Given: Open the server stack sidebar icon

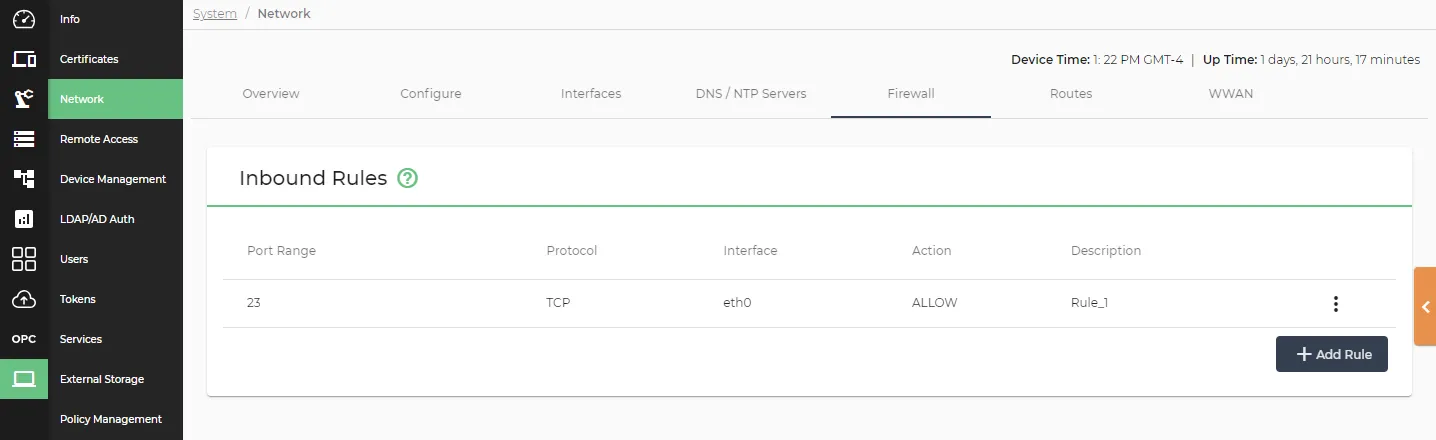Looking at the screenshot, I should coord(24,139).
